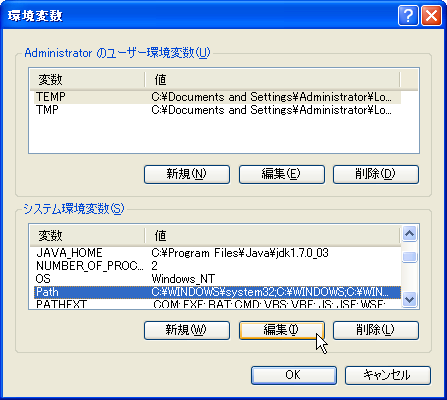Image resolution: width=447 pixels, height=400 pixels.
Task: Select the OS system variable row
Action: [x=218, y=279]
